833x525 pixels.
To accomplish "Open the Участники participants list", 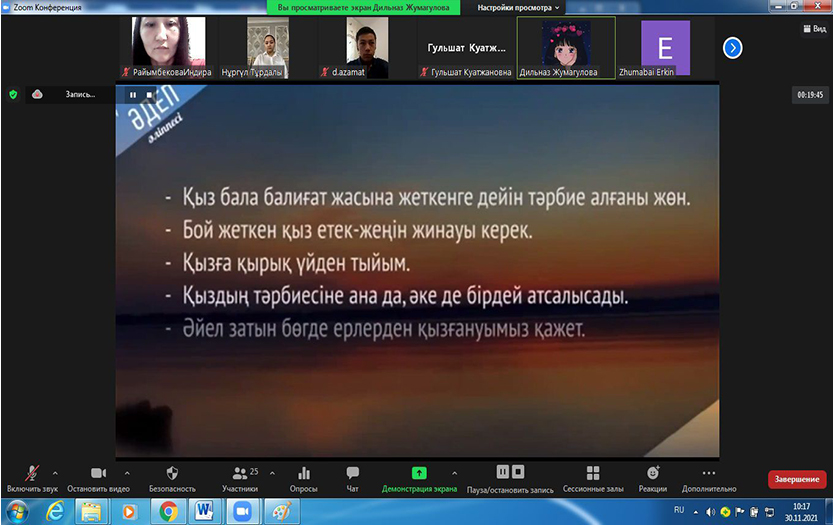I will [240, 473].
